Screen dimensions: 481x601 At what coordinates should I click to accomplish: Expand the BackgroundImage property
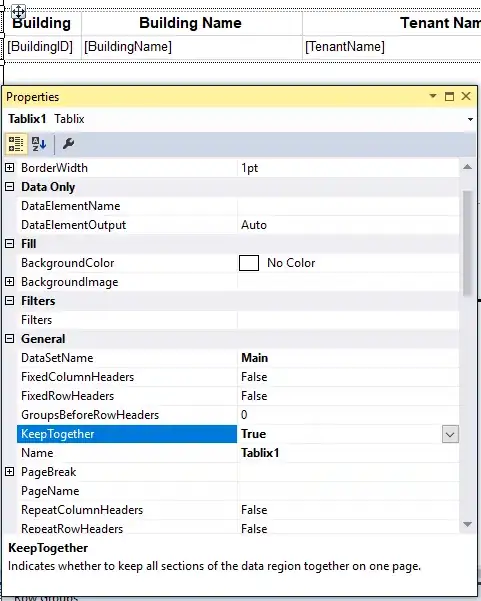point(10,282)
